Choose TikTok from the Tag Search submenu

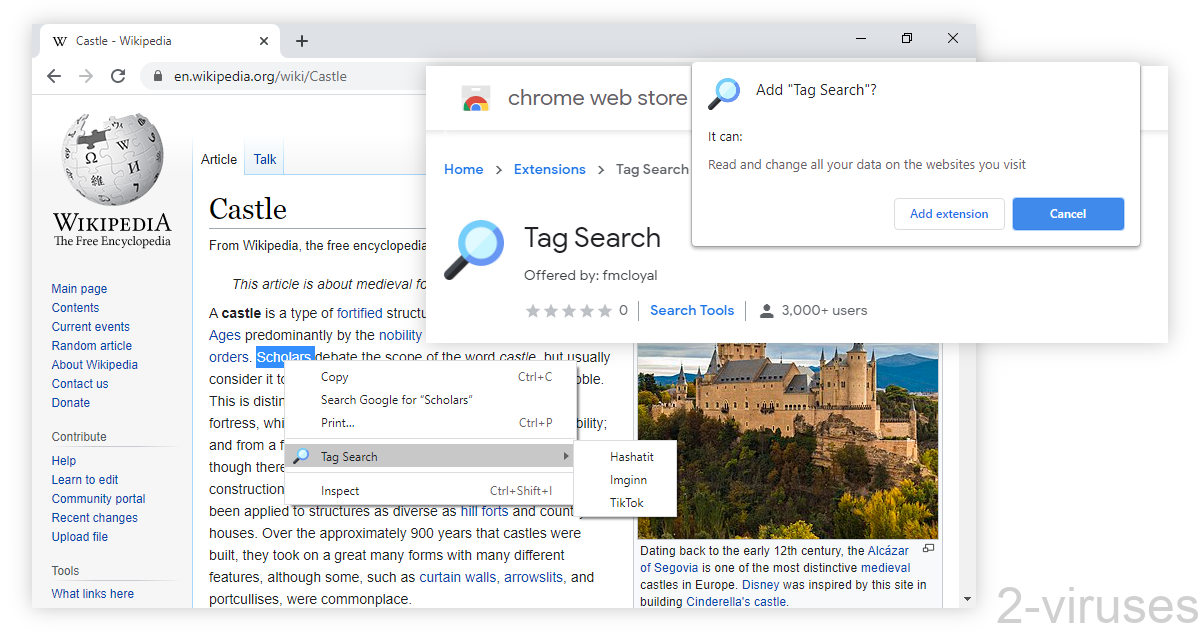point(628,503)
